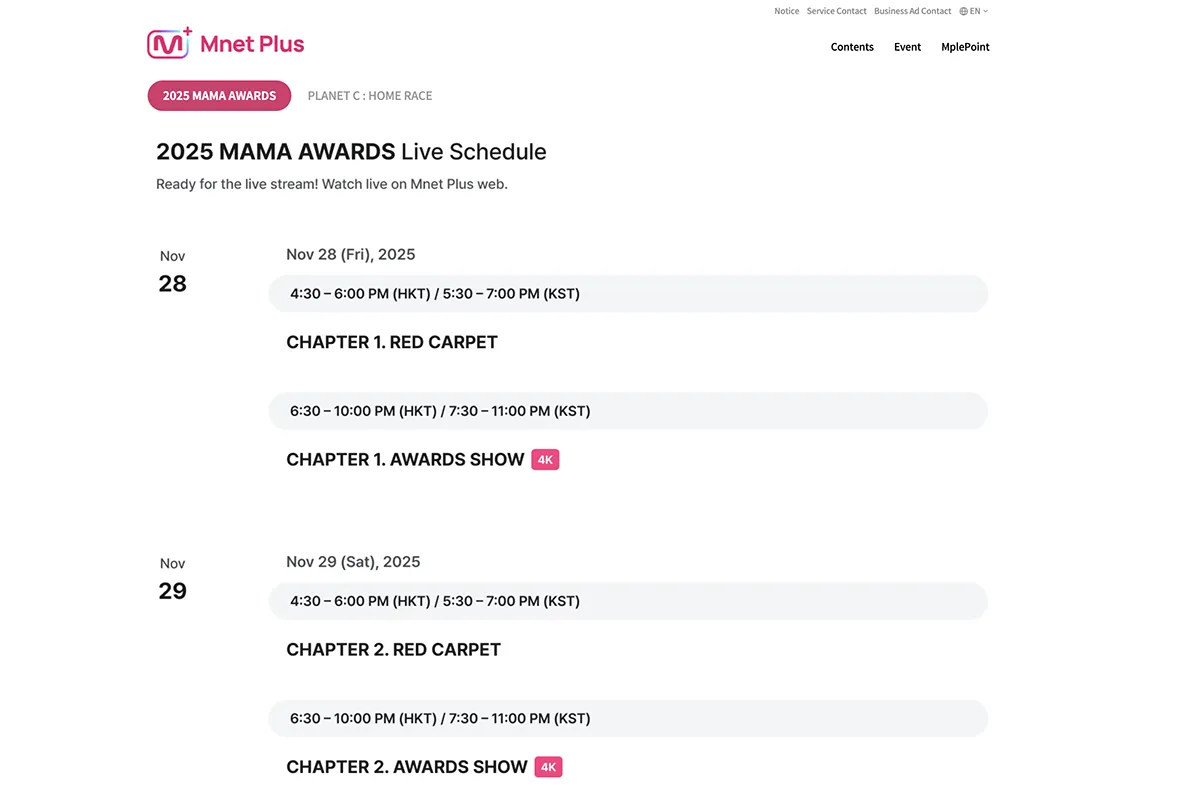The image size is (1200, 800).
Task: Click the Nov 29 awards show time slot
Action: [x=628, y=717]
